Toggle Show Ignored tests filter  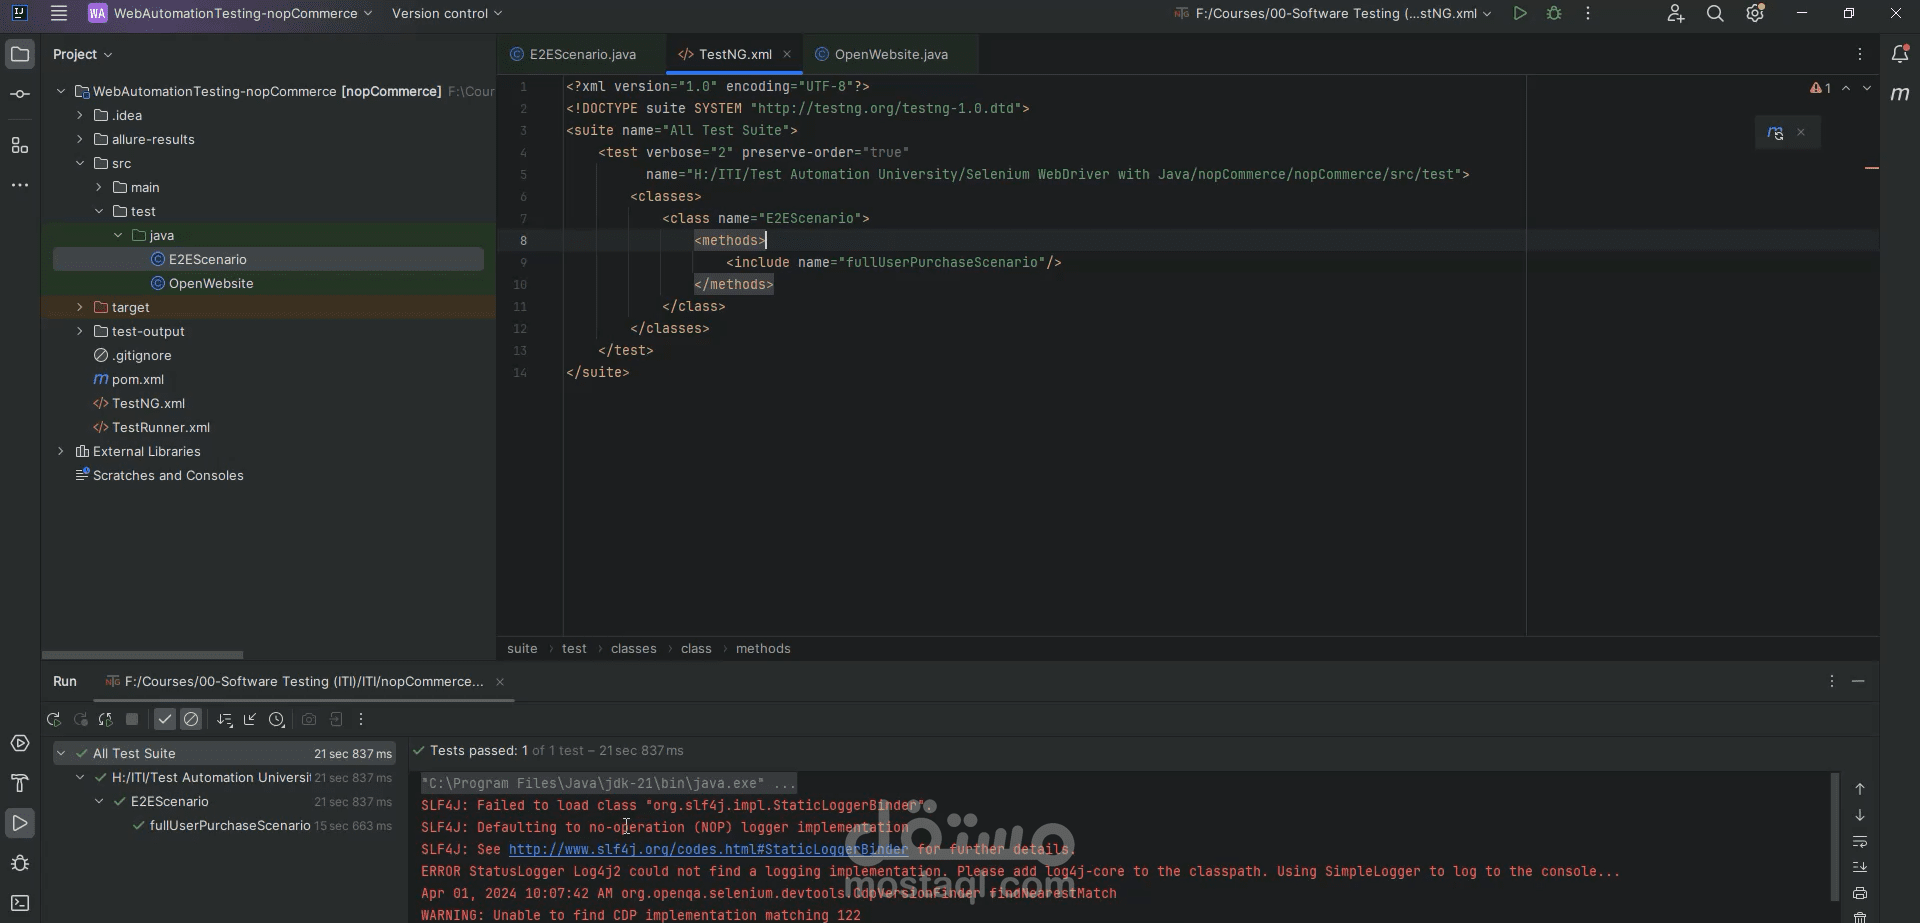point(193,719)
